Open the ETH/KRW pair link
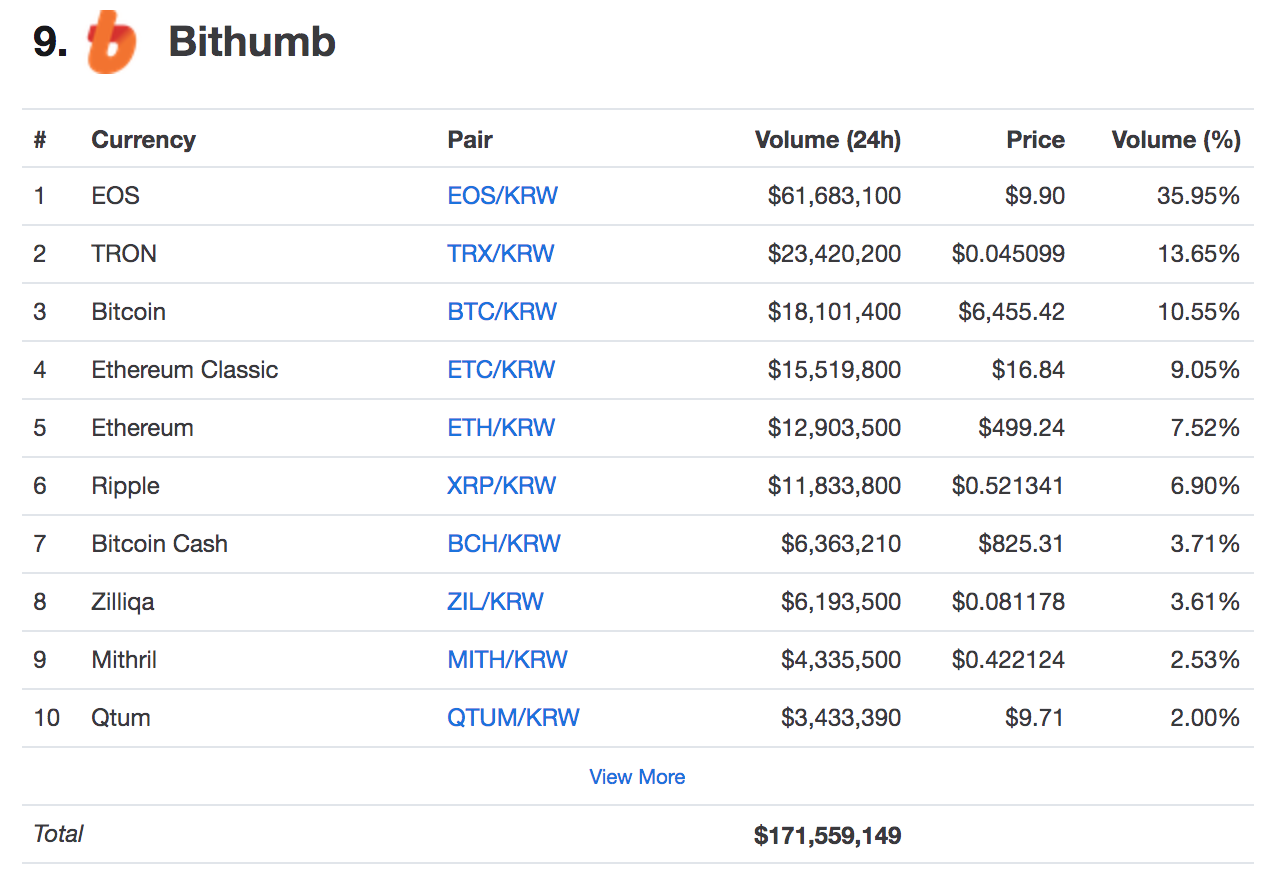The image size is (1284, 876). pyautogui.click(x=501, y=428)
